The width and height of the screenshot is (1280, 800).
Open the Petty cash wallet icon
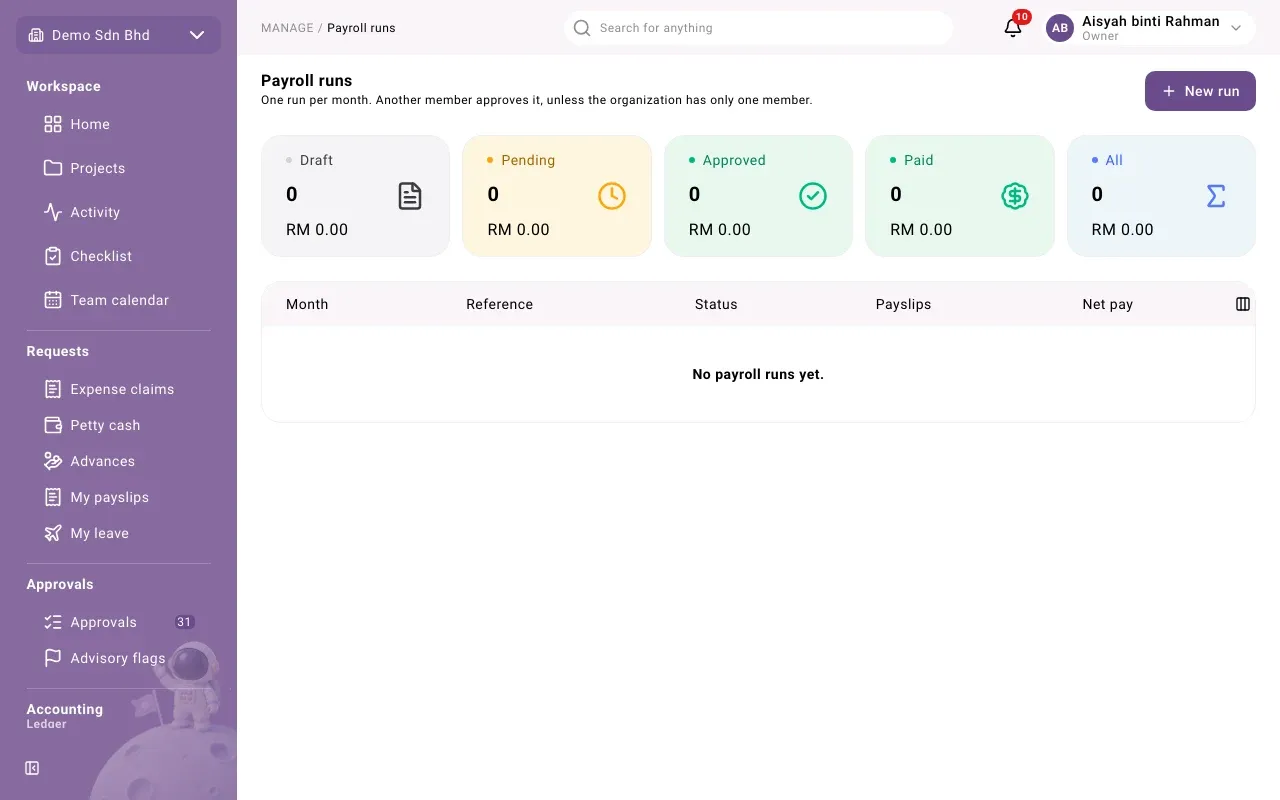coord(53,425)
